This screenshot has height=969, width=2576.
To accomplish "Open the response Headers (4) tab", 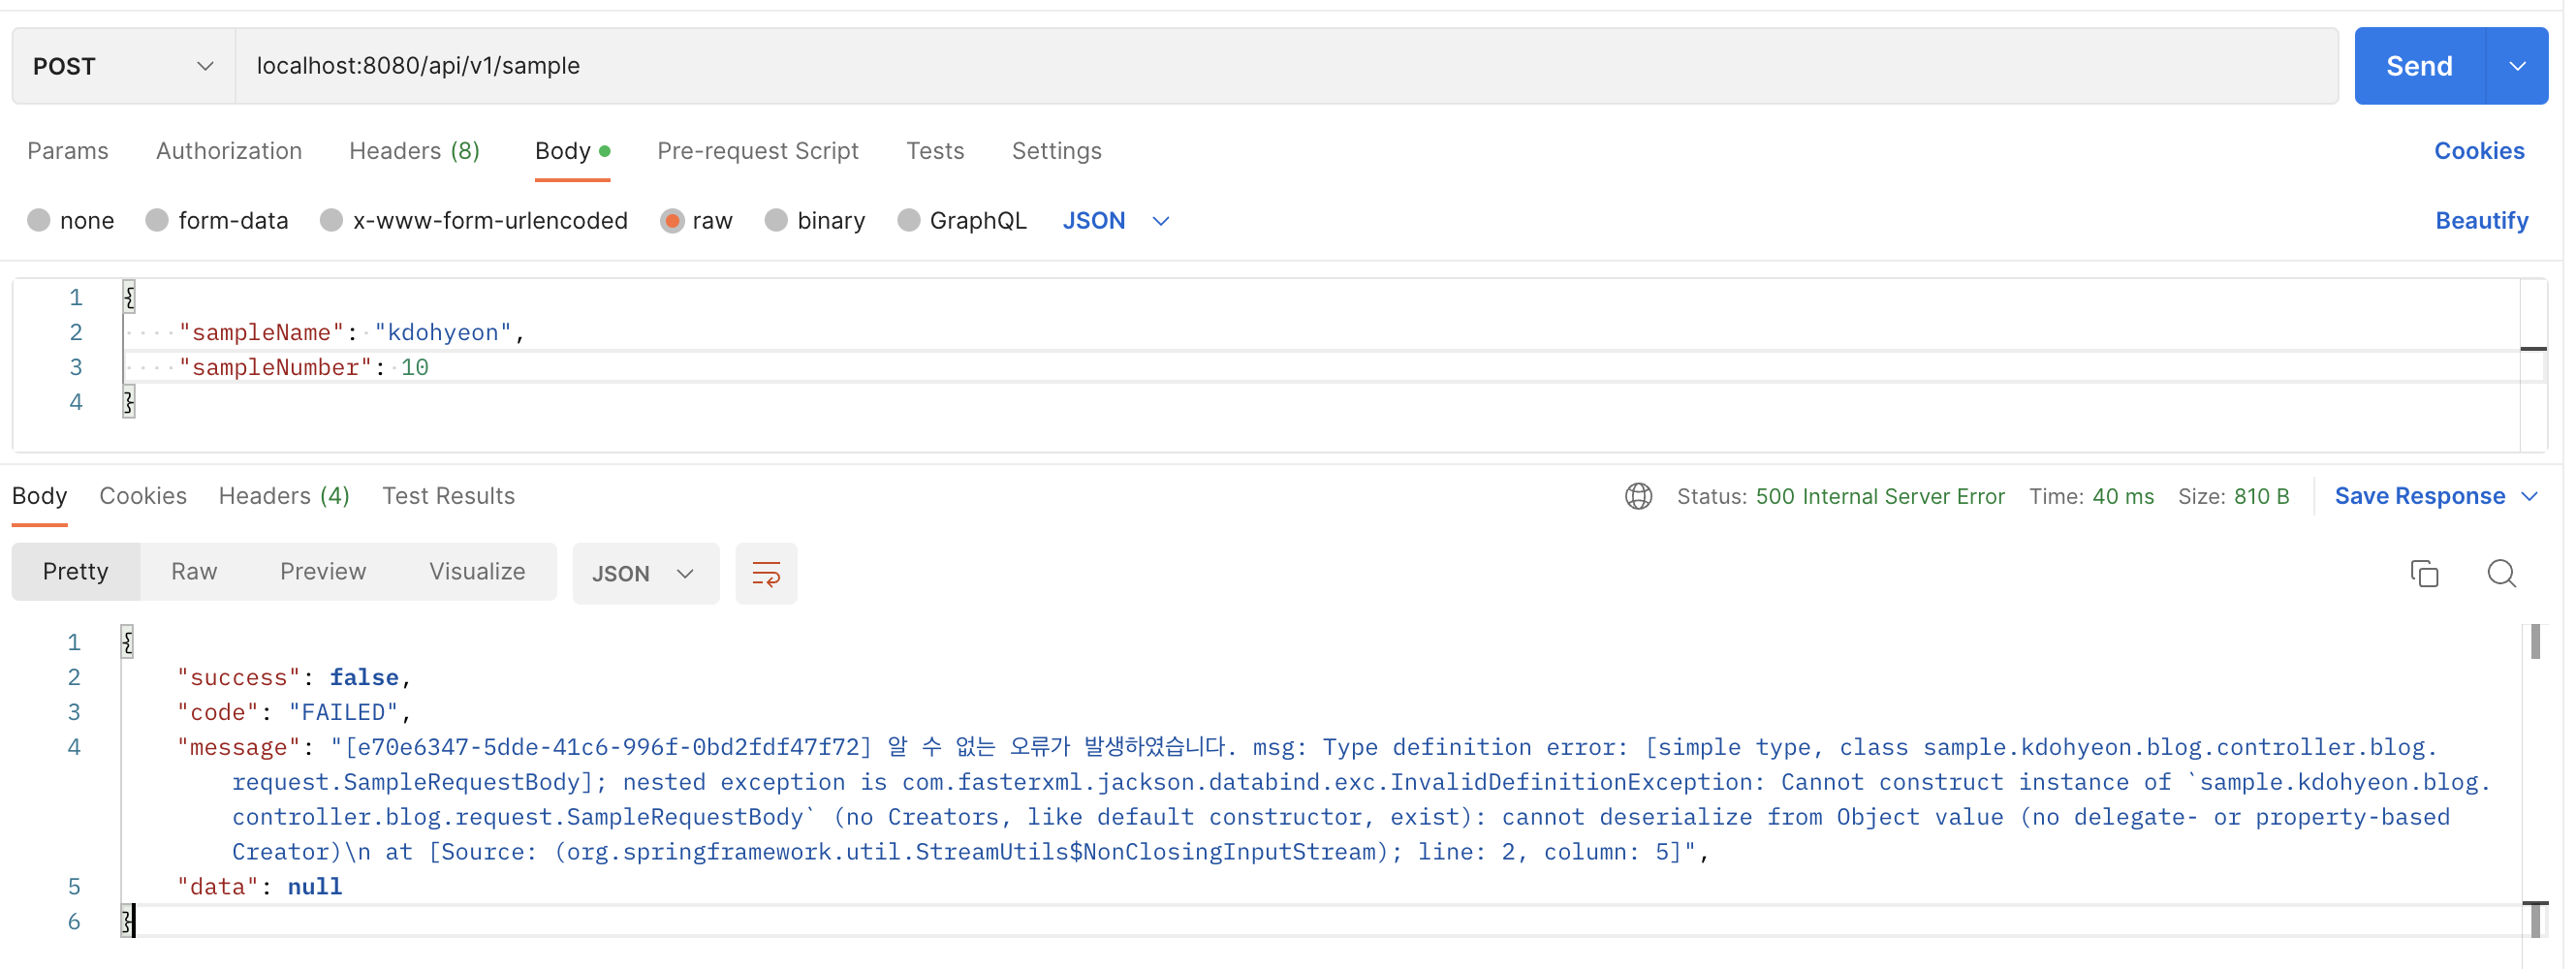I will [x=284, y=496].
